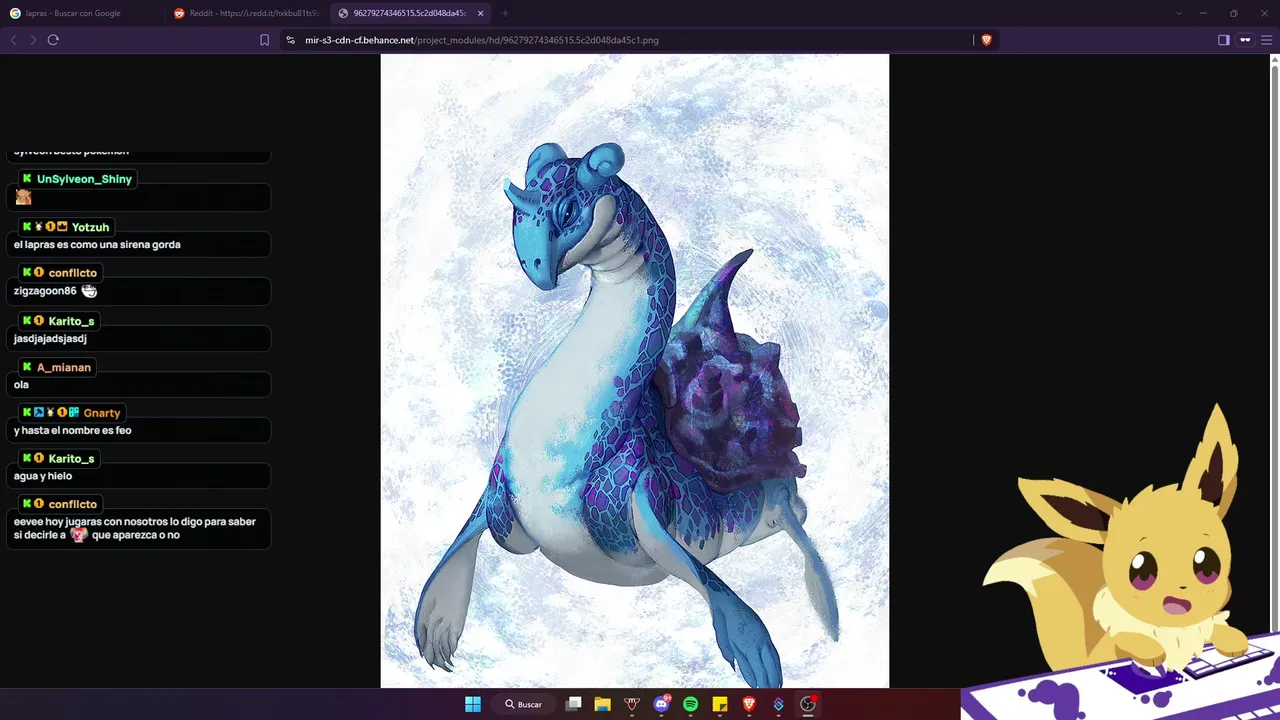1280x720 pixels.
Task: Open Sticky Notes from the taskbar
Action: click(x=719, y=704)
